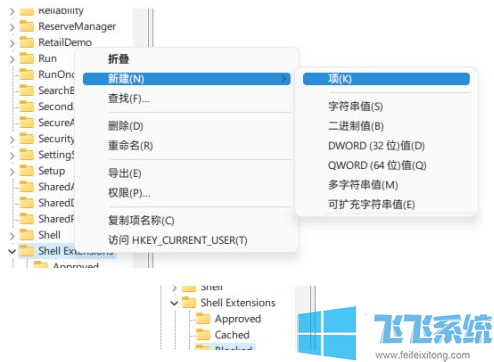Click the RetailDemo folder icon

tap(27, 42)
